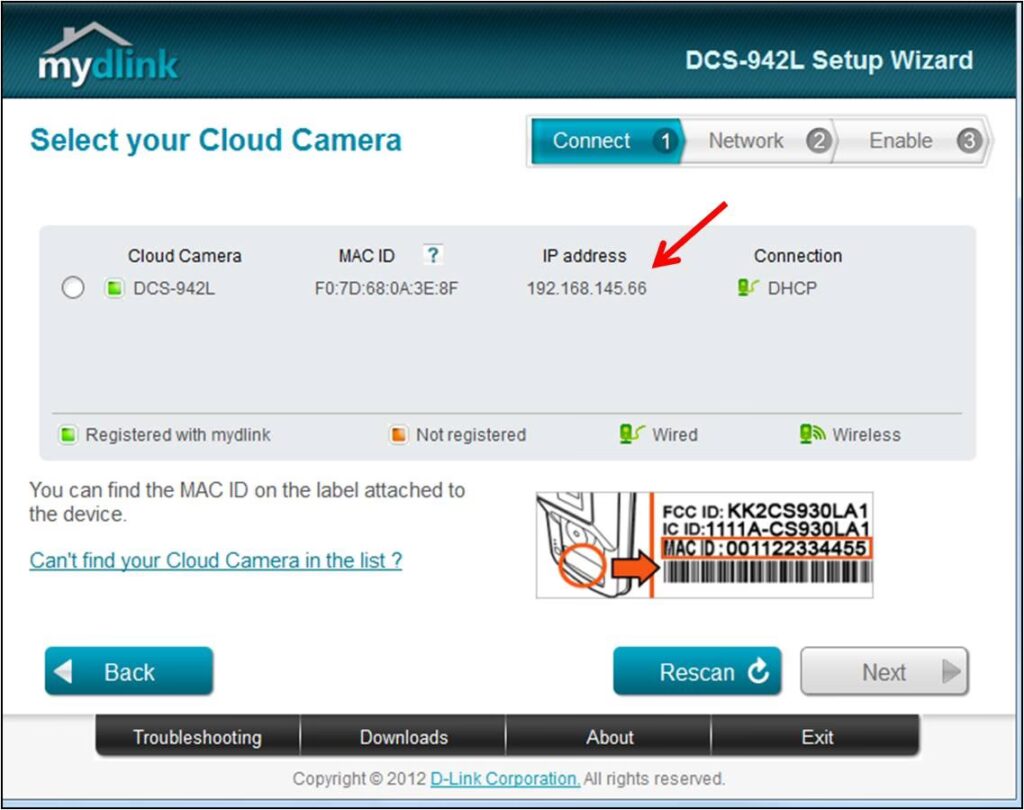
Task: Click the Wireless legend icon
Action: point(811,434)
